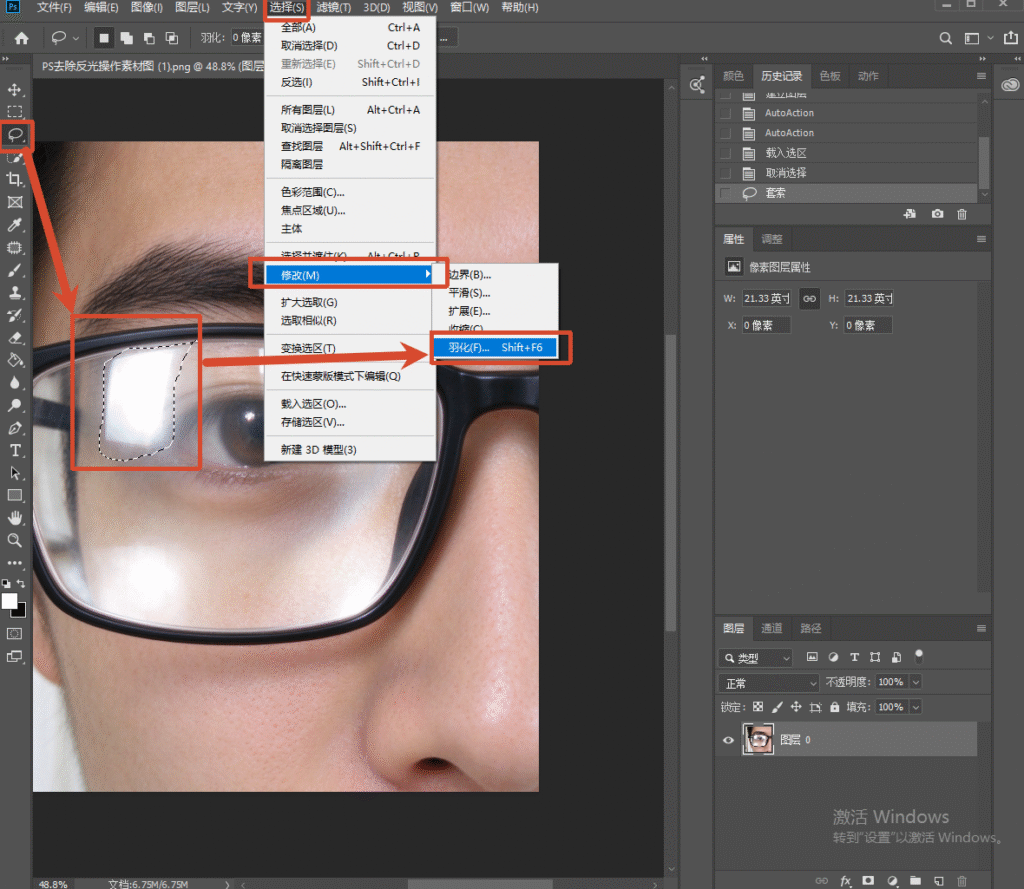This screenshot has width=1024, height=889.
Task: Select the Move tool
Action: 14,89
